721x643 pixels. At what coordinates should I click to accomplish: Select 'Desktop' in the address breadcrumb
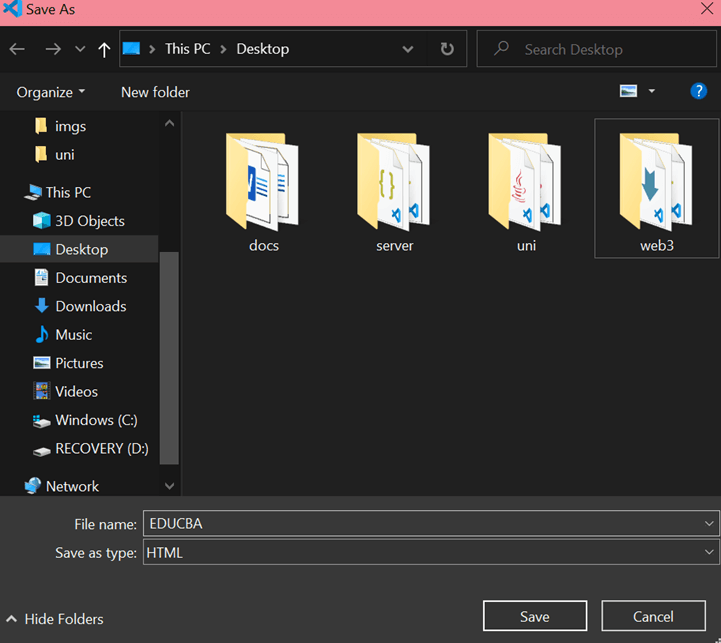pyautogui.click(x=263, y=49)
